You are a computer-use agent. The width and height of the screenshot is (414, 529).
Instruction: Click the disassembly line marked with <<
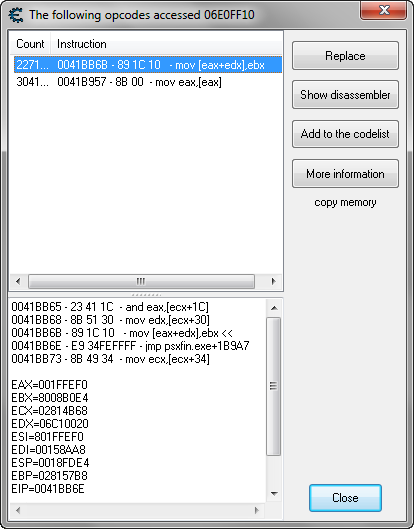122,333
